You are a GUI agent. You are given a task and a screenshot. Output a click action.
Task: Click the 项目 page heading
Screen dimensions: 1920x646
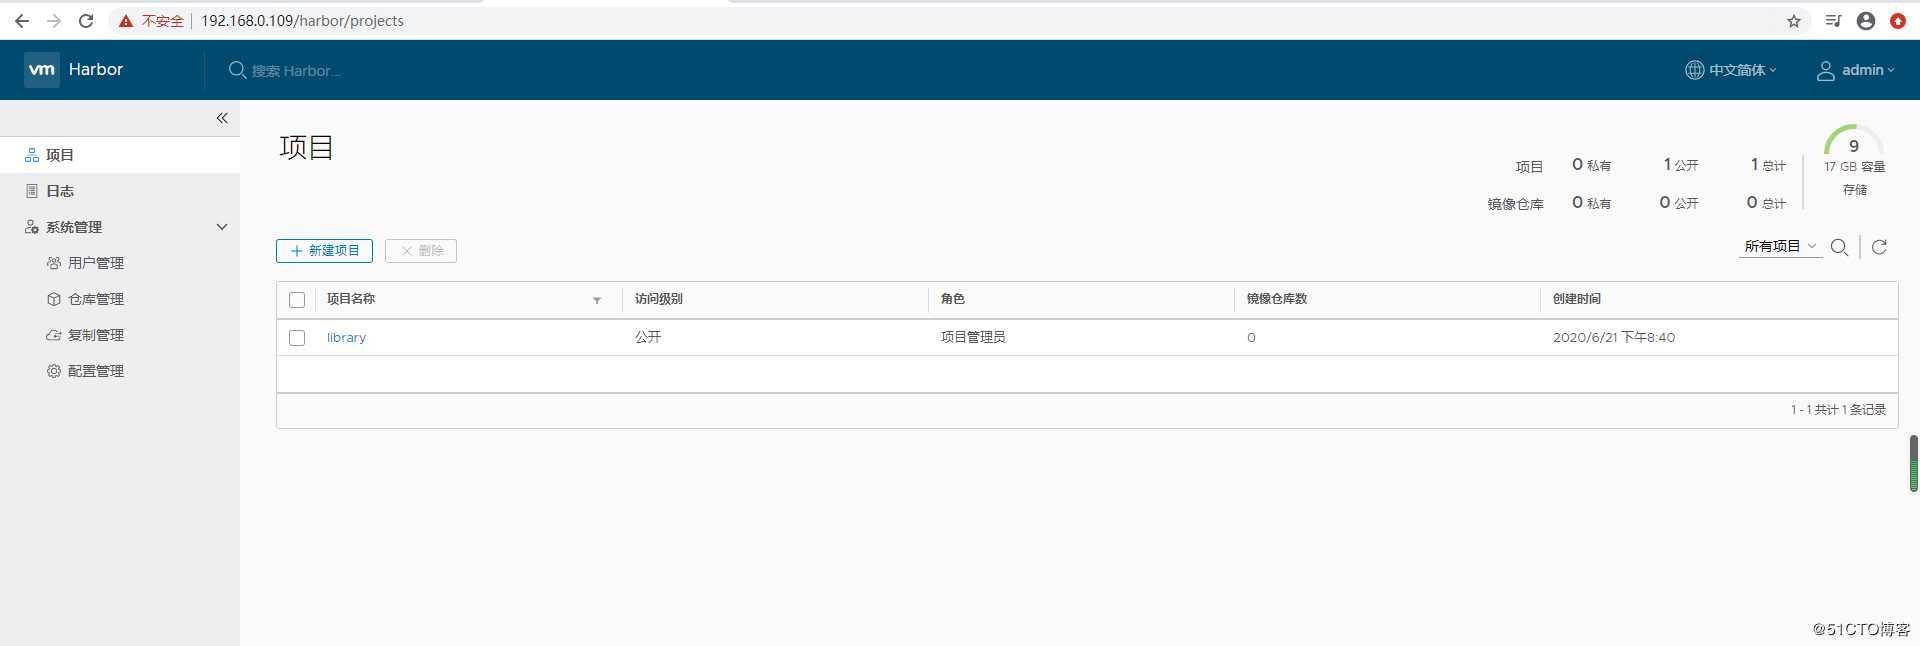point(306,147)
